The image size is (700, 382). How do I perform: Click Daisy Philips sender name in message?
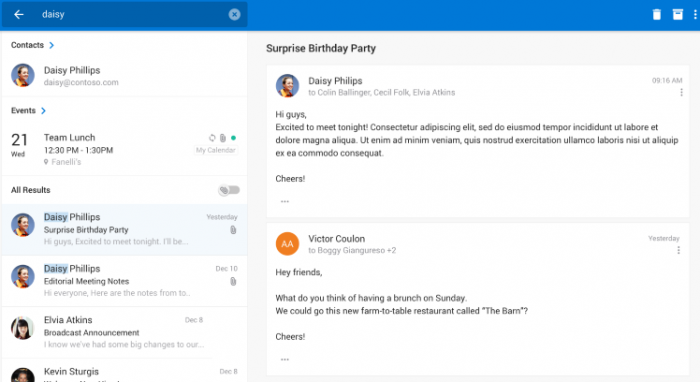(x=335, y=81)
